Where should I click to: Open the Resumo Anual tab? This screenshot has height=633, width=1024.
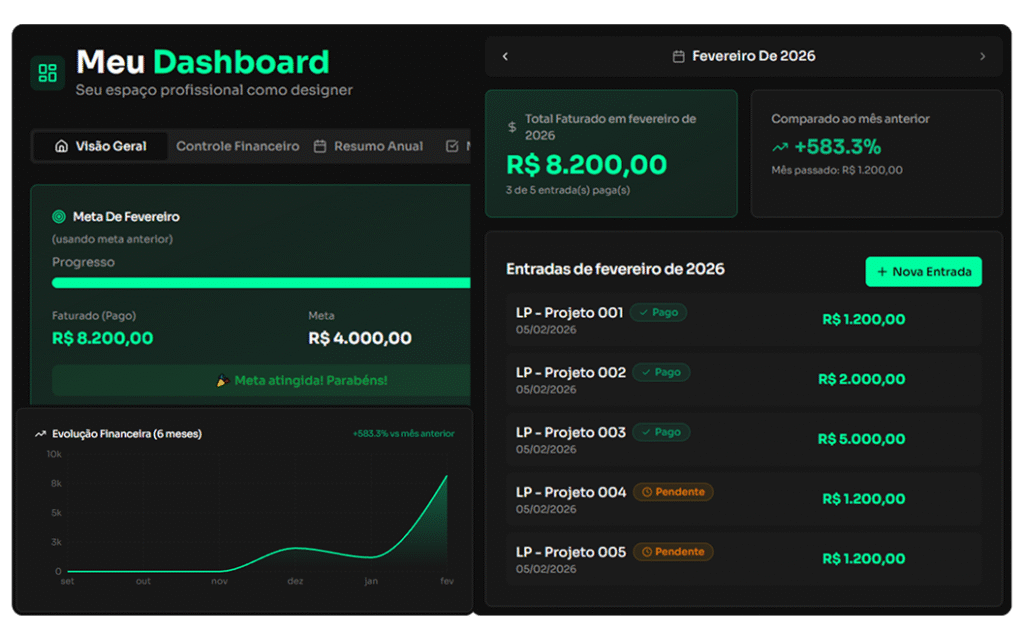tap(368, 146)
